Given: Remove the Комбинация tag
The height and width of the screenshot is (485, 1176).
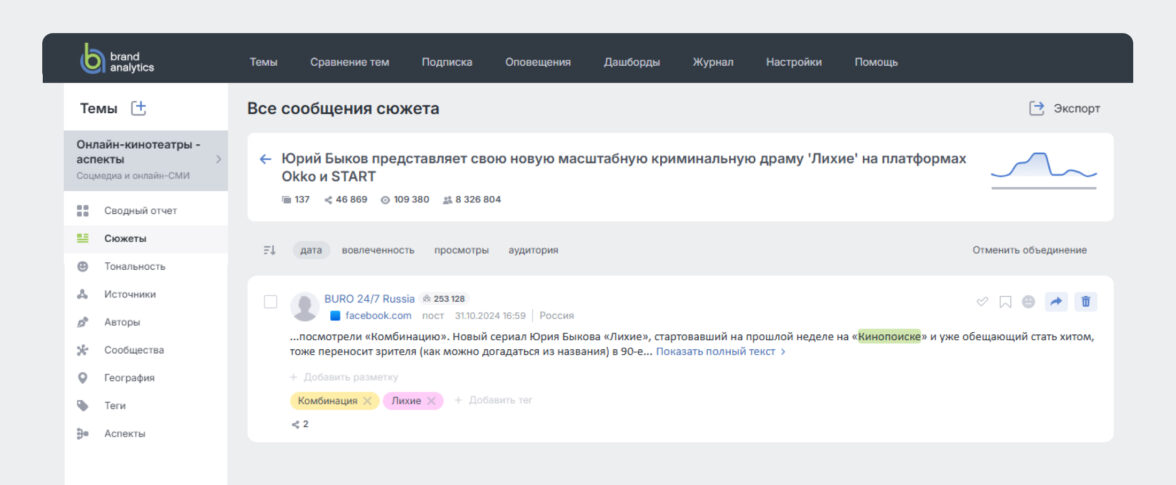Looking at the screenshot, I should click(367, 401).
